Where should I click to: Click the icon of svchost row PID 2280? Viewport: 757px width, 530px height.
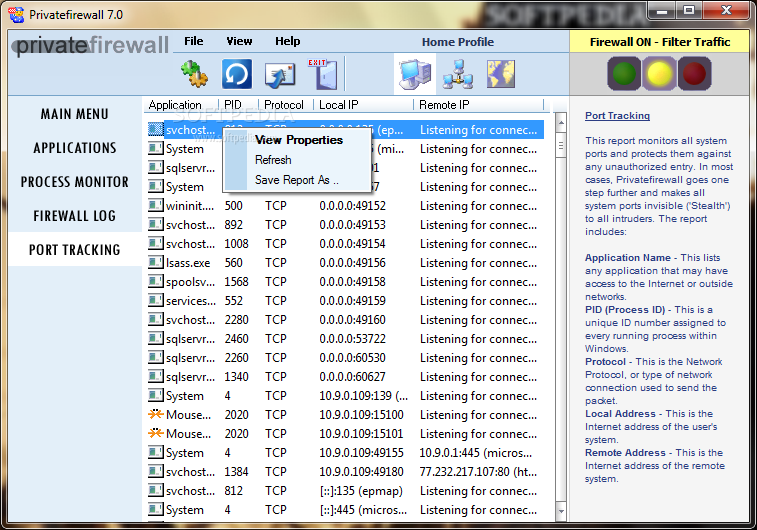[155, 320]
